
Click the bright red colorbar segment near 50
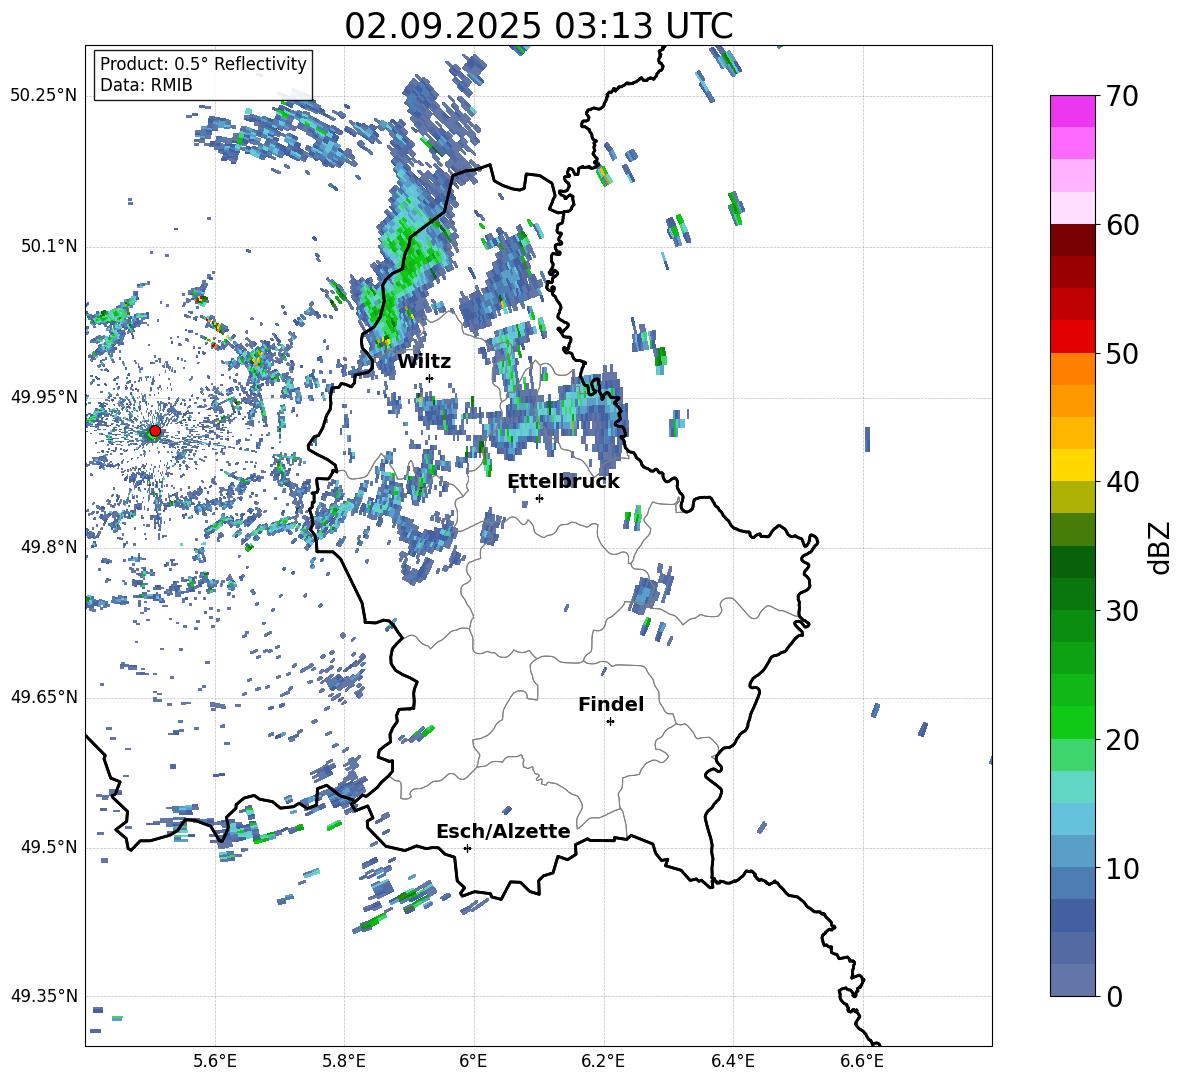pos(1072,337)
